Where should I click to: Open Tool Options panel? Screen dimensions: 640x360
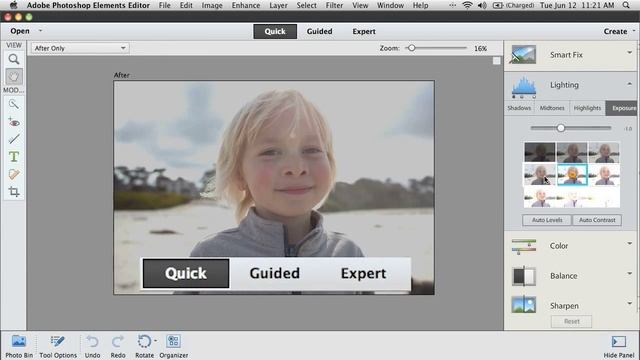58,347
